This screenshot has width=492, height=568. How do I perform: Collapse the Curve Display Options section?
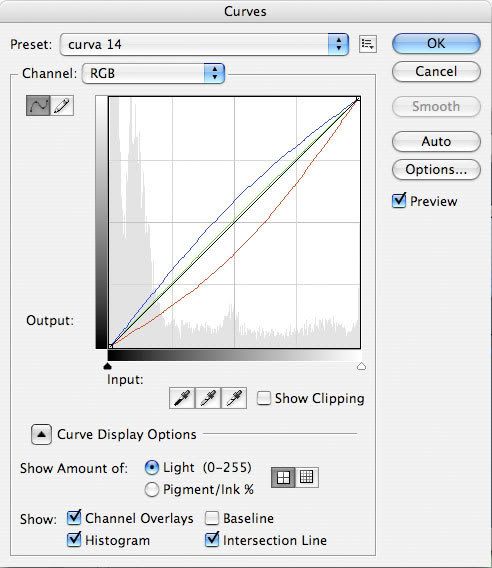tap(41, 434)
